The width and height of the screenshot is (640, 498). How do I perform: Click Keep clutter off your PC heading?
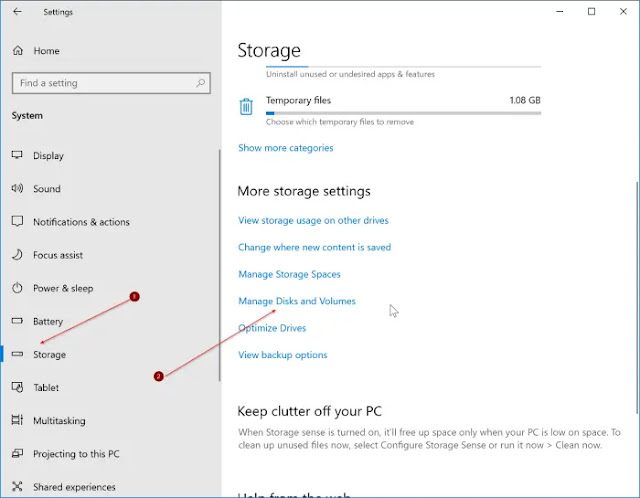pyautogui.click(x=309, y=411)
